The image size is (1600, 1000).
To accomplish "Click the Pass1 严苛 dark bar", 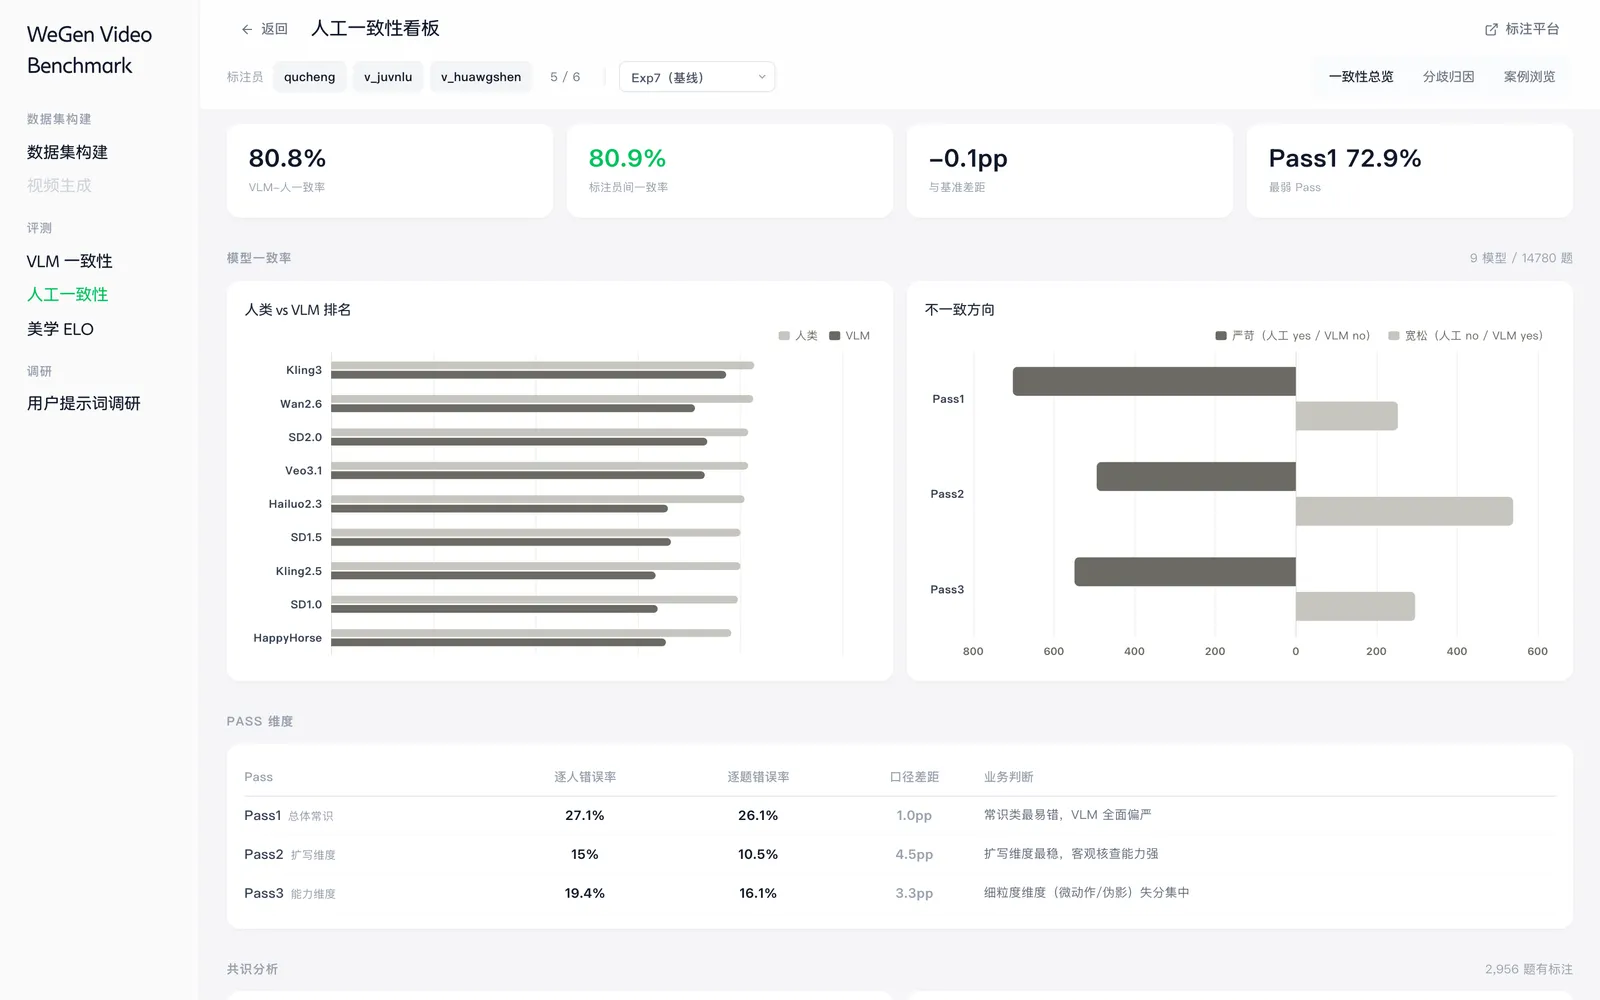I will tap(1154, 381).
